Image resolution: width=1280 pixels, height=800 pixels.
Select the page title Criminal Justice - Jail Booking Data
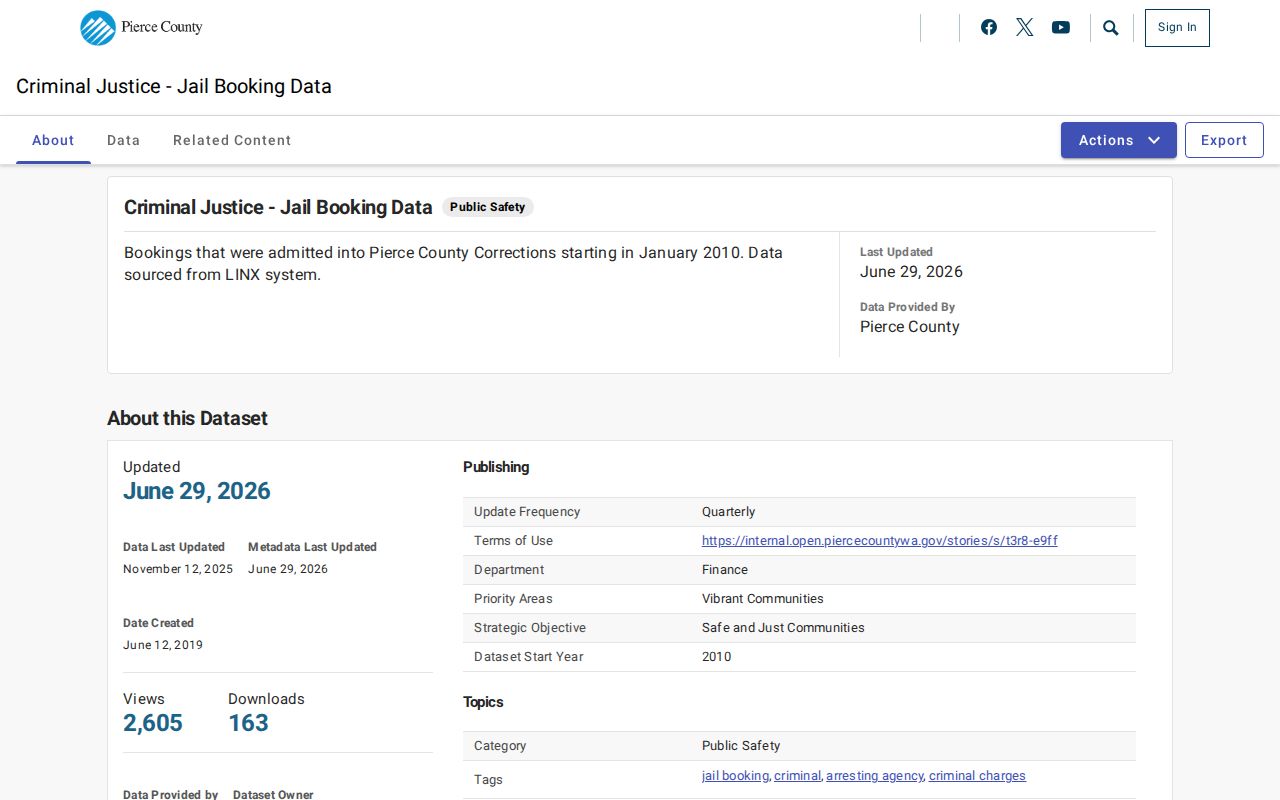[x=174, y=86]
